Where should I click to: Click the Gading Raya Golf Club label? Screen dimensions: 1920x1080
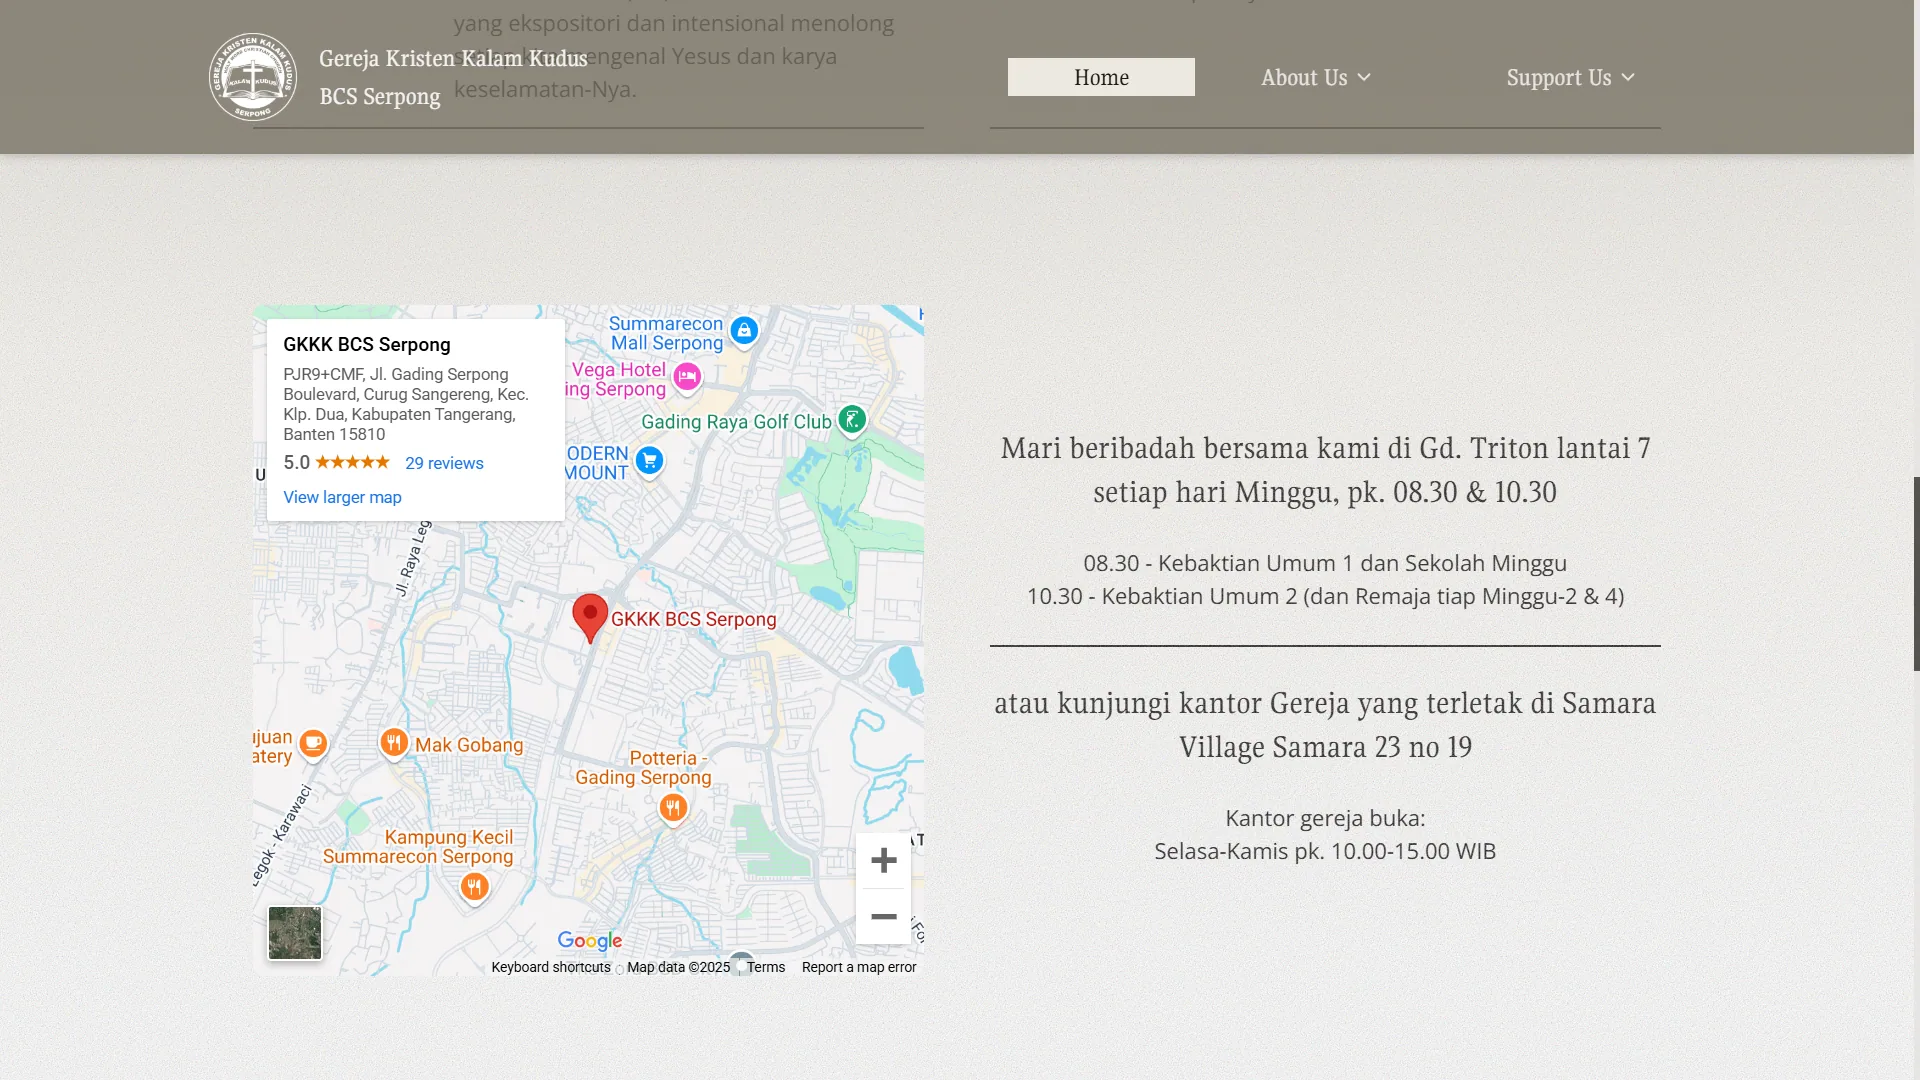(x=736, y=422)
